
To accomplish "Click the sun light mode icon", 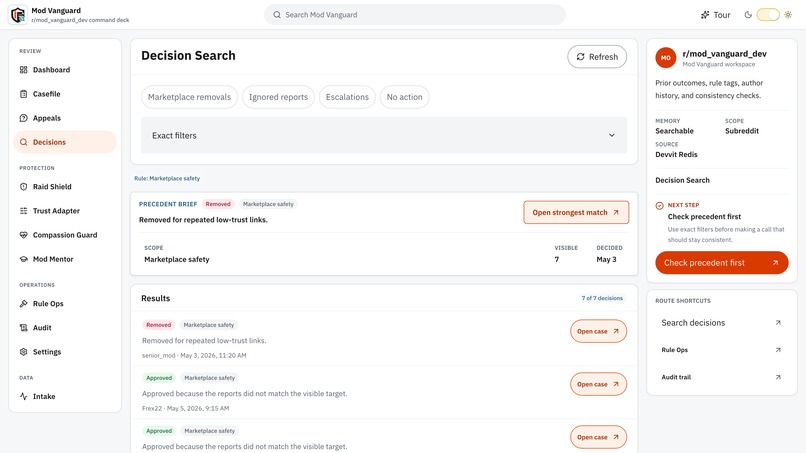I will [788, 15].
